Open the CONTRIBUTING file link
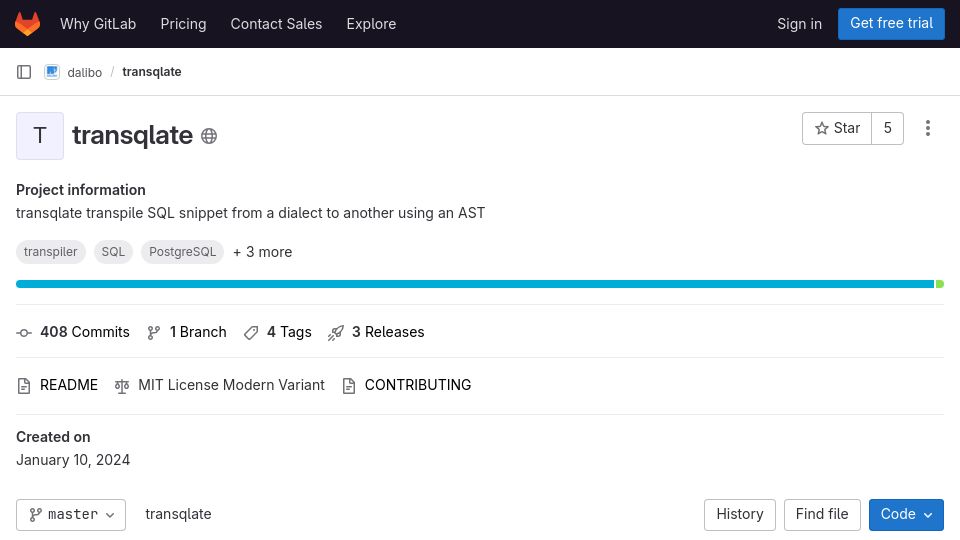This screenshot has width=960, height=540. point(418,385)
